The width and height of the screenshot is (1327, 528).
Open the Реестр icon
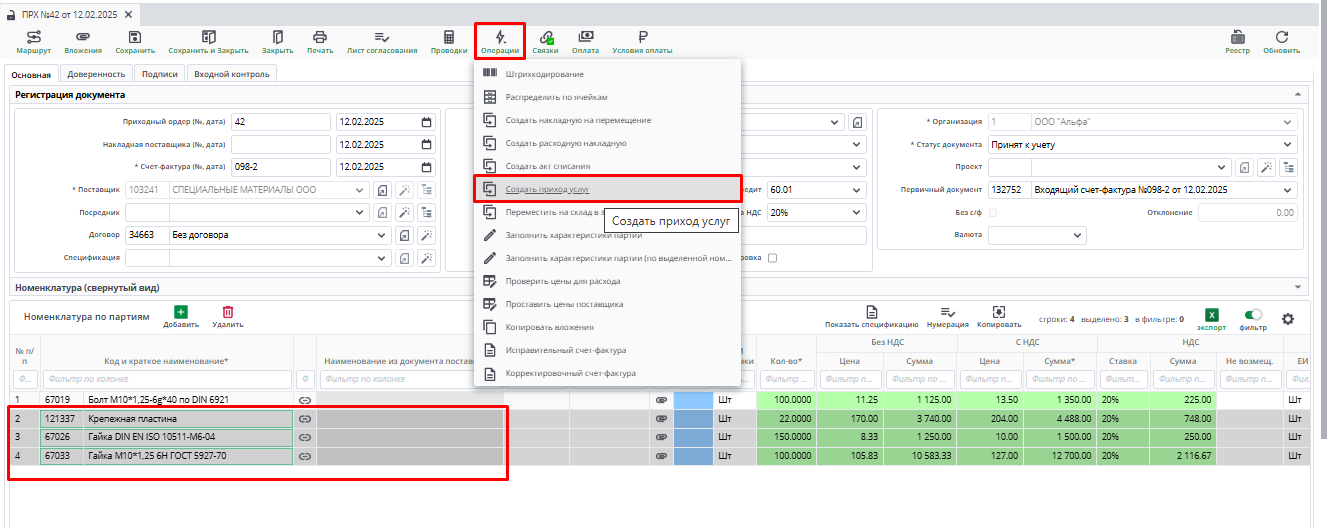[1238, 37]
